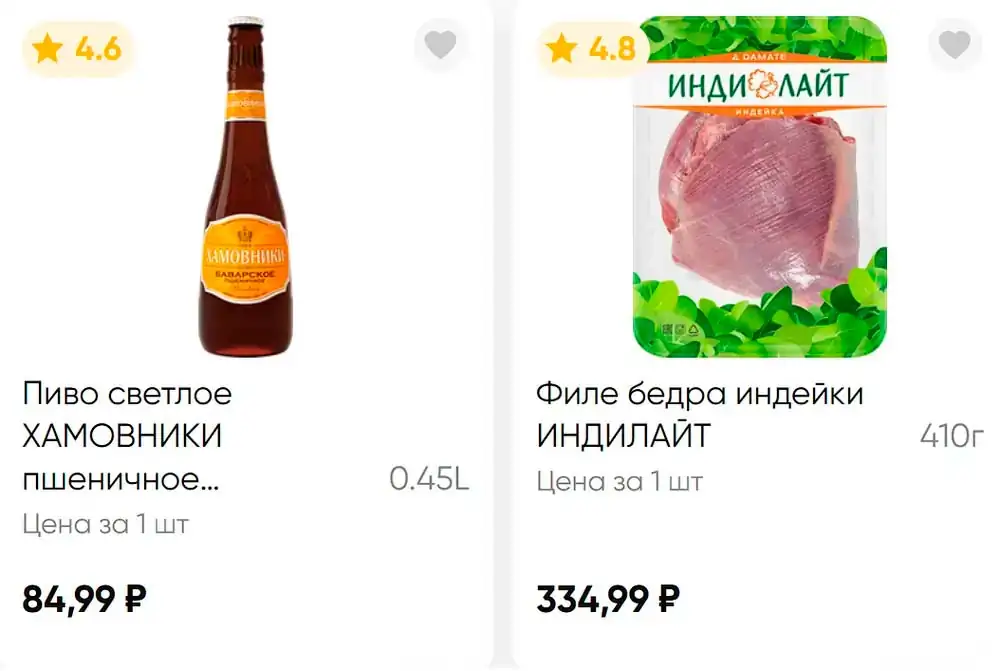Click the star icon in the turkey rating
Viewport: 1000px width, 671px height.
point(562,48)
